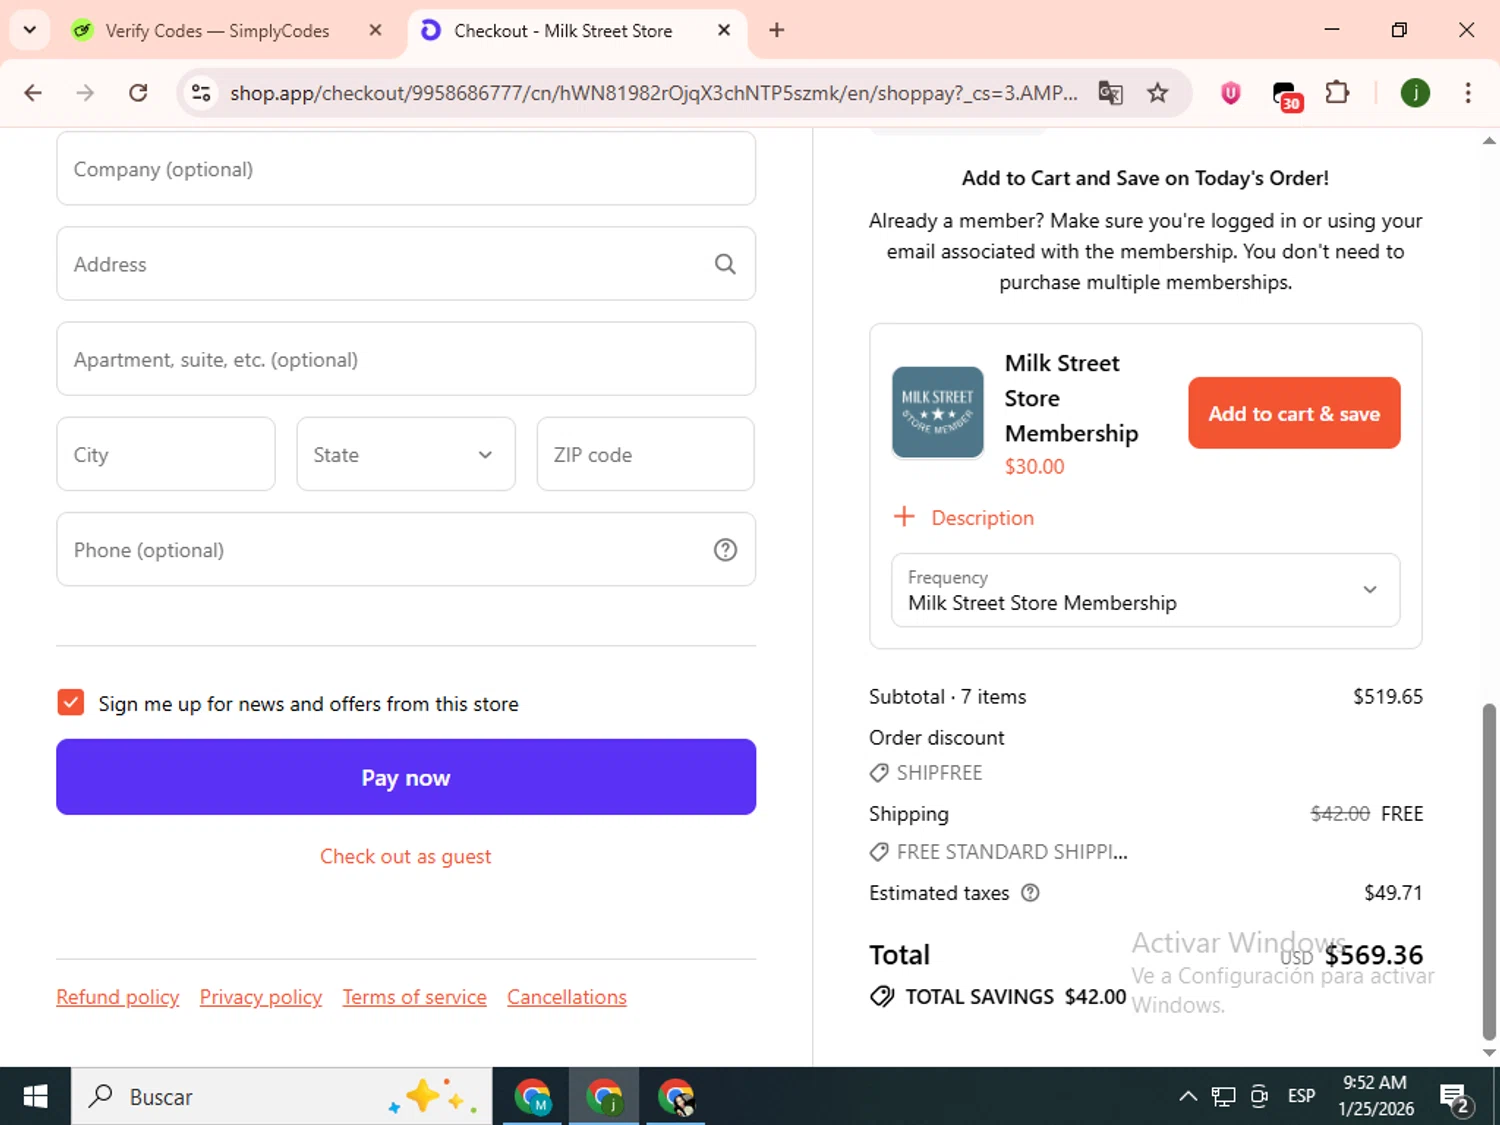Image resolution: width=1500 pixels, height=1125 pixels.
Task: Open the Extensions puzzle icon
Action: [1337, 93]
